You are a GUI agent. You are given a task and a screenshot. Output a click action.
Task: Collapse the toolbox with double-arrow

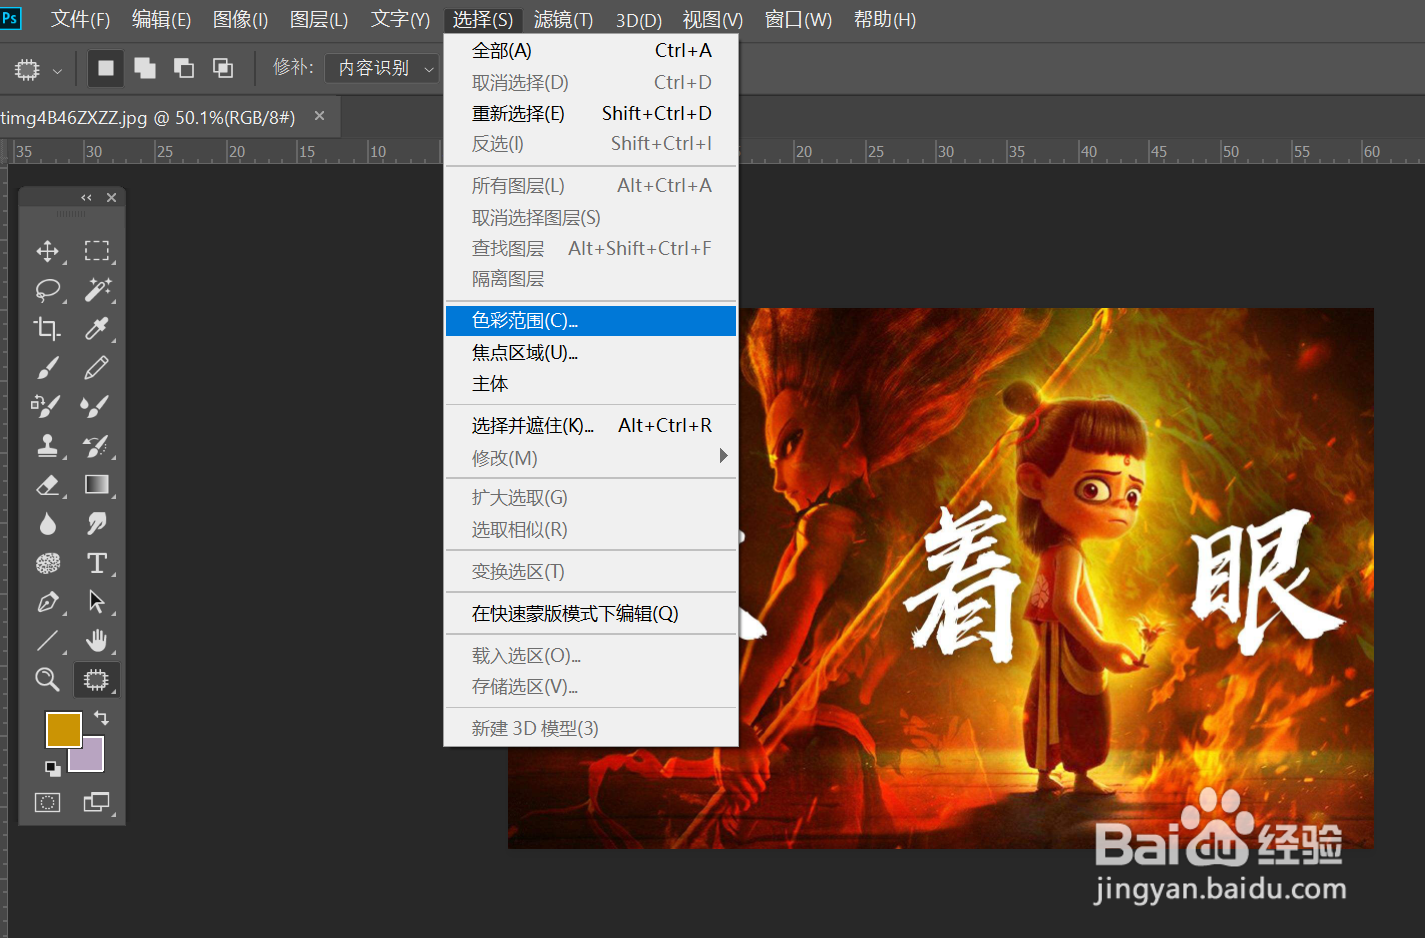(87, 198)
